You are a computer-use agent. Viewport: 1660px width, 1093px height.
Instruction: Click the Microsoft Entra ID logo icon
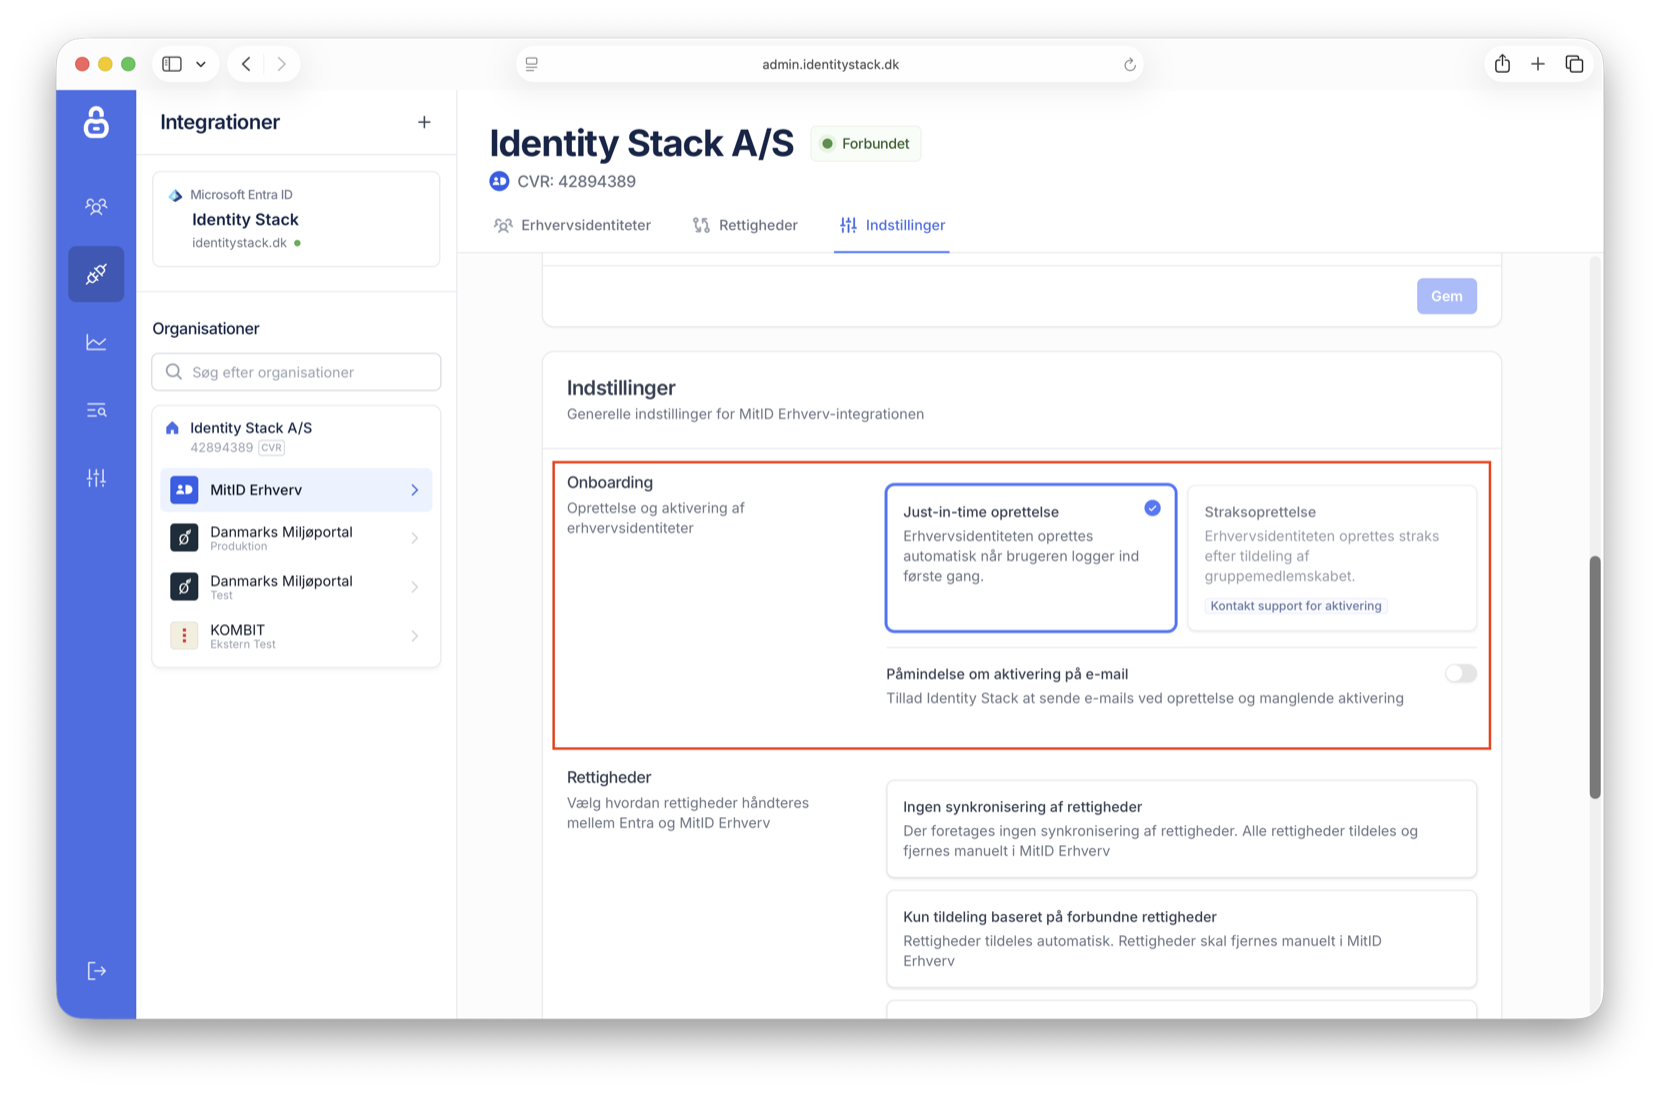coord(176,195)
